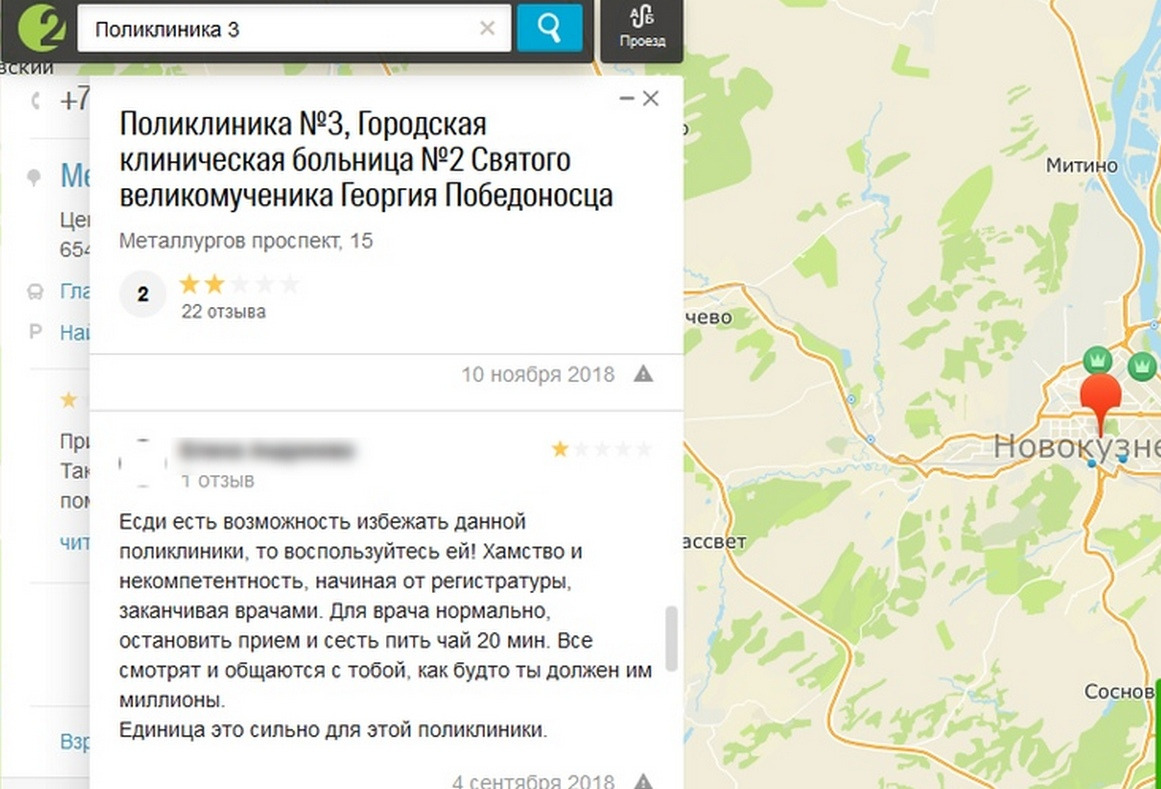Click the right green crown map marker

point(1142,365)
